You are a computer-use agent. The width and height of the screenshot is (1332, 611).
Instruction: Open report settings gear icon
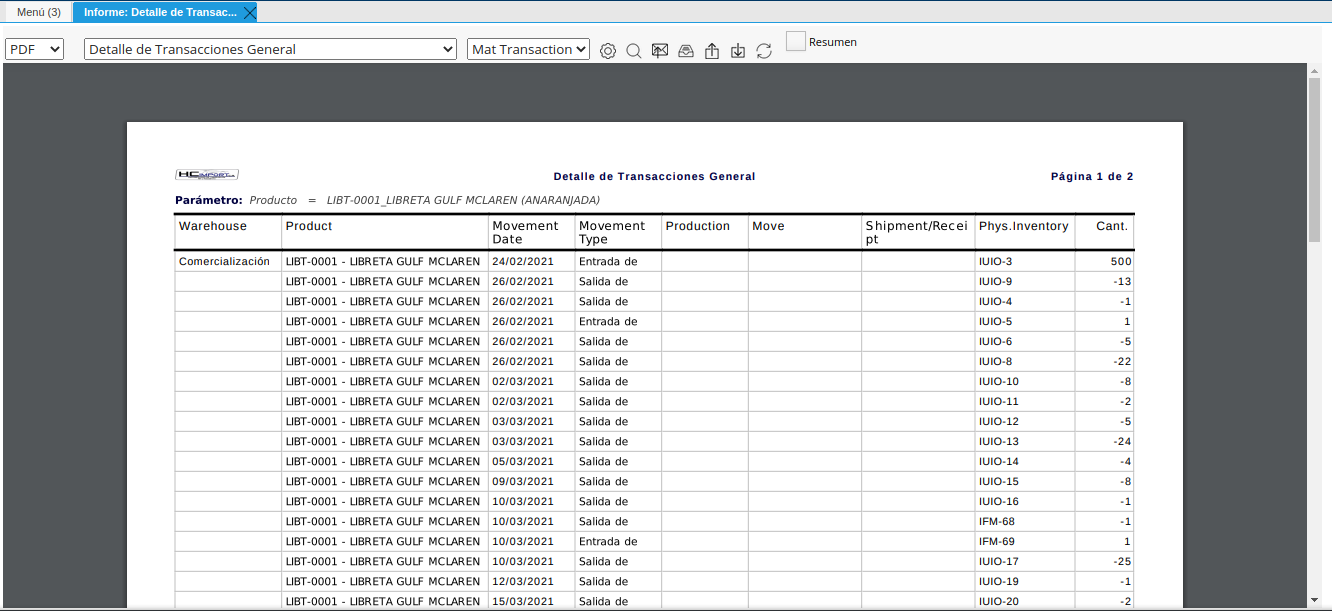coord(608,50)
